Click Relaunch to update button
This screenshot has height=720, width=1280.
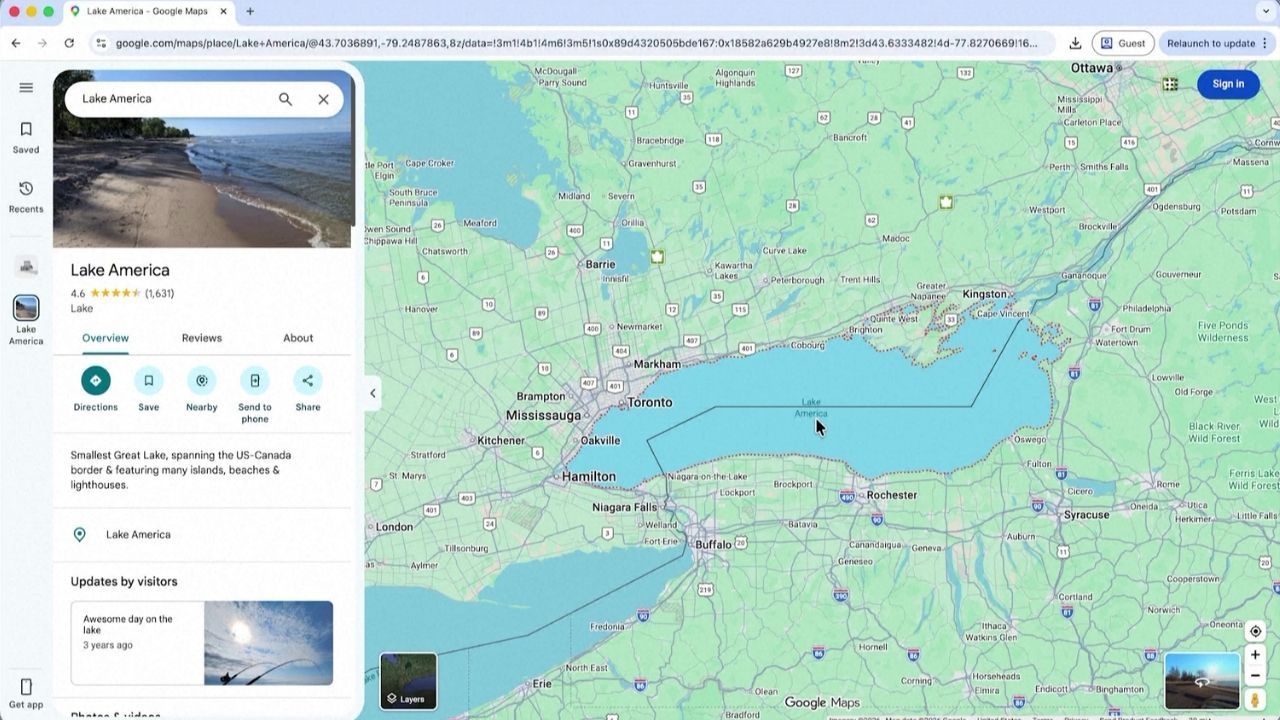point(1210,43)
